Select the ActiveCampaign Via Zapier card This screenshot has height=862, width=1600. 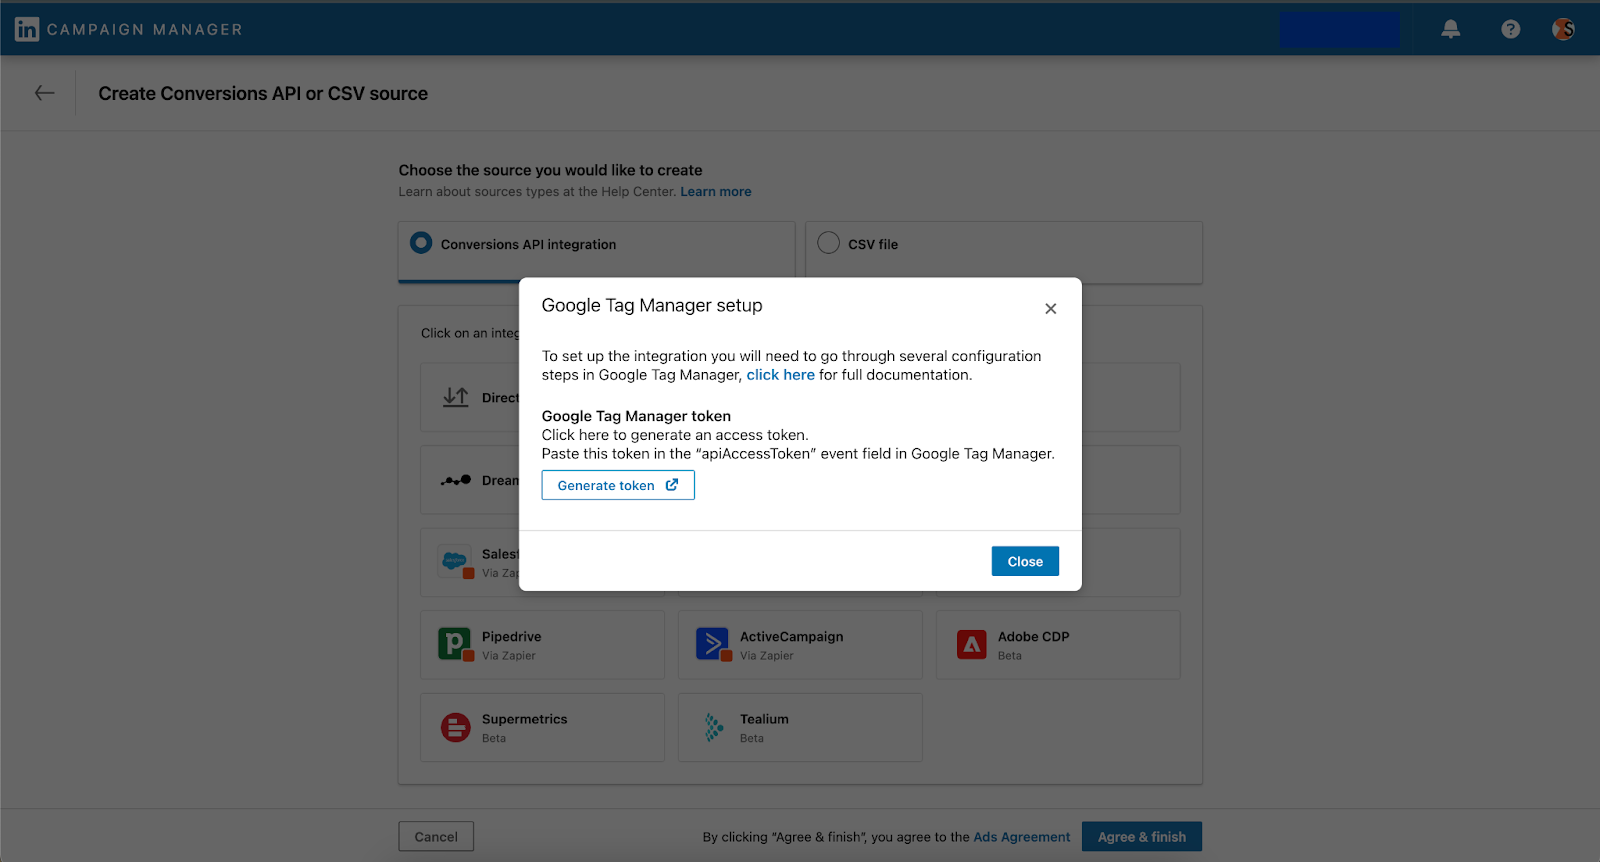click(x=800, y=645)
